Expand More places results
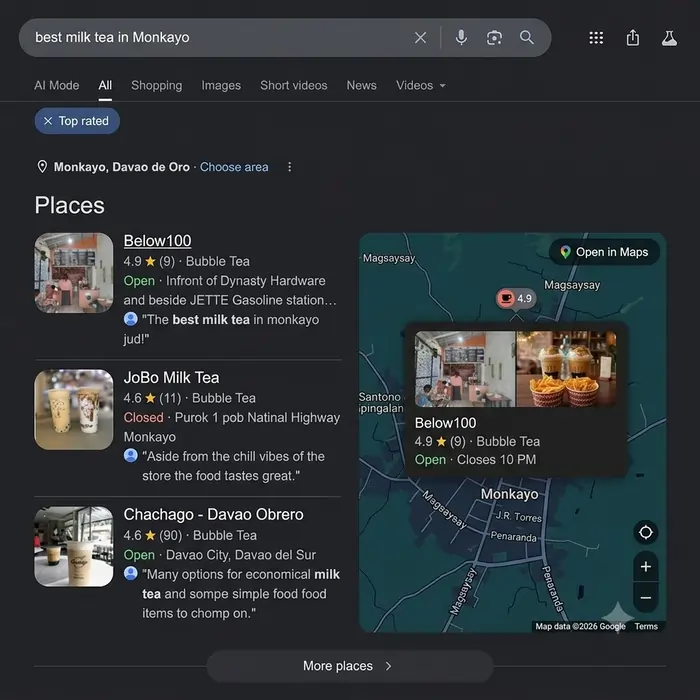 350,666
